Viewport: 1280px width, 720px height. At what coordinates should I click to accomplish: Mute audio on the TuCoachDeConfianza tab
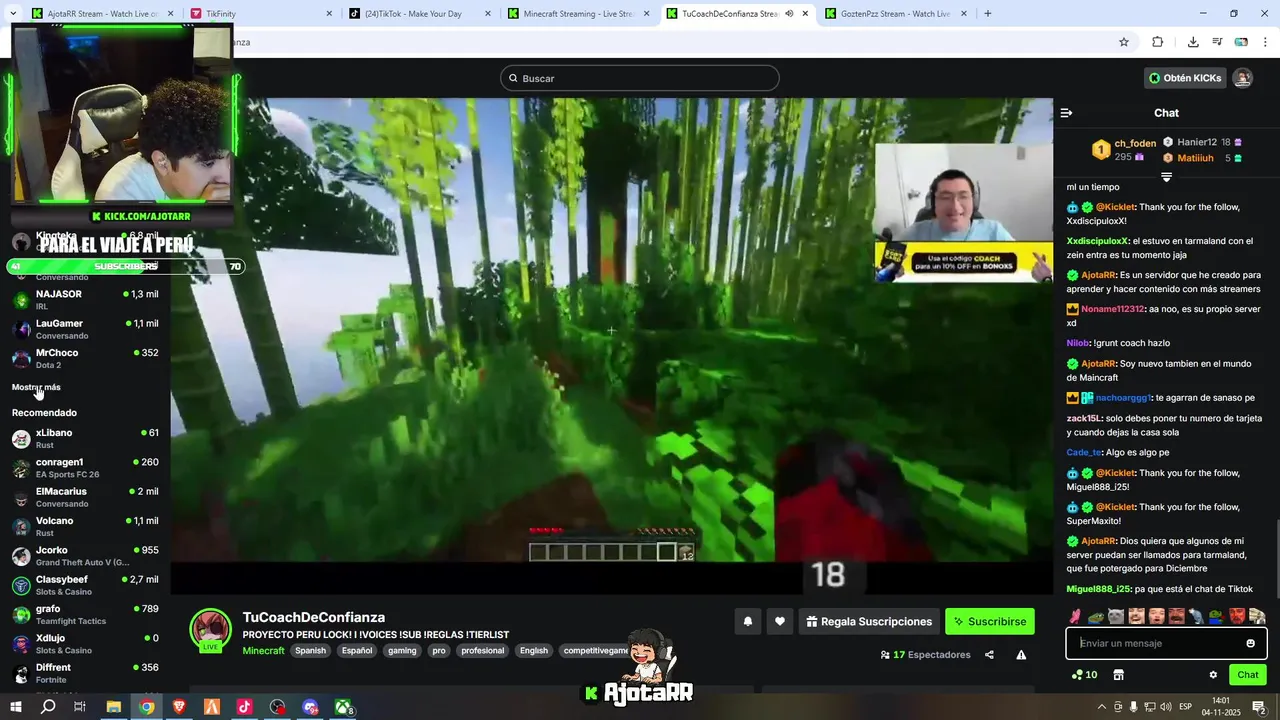pos(789,14)
